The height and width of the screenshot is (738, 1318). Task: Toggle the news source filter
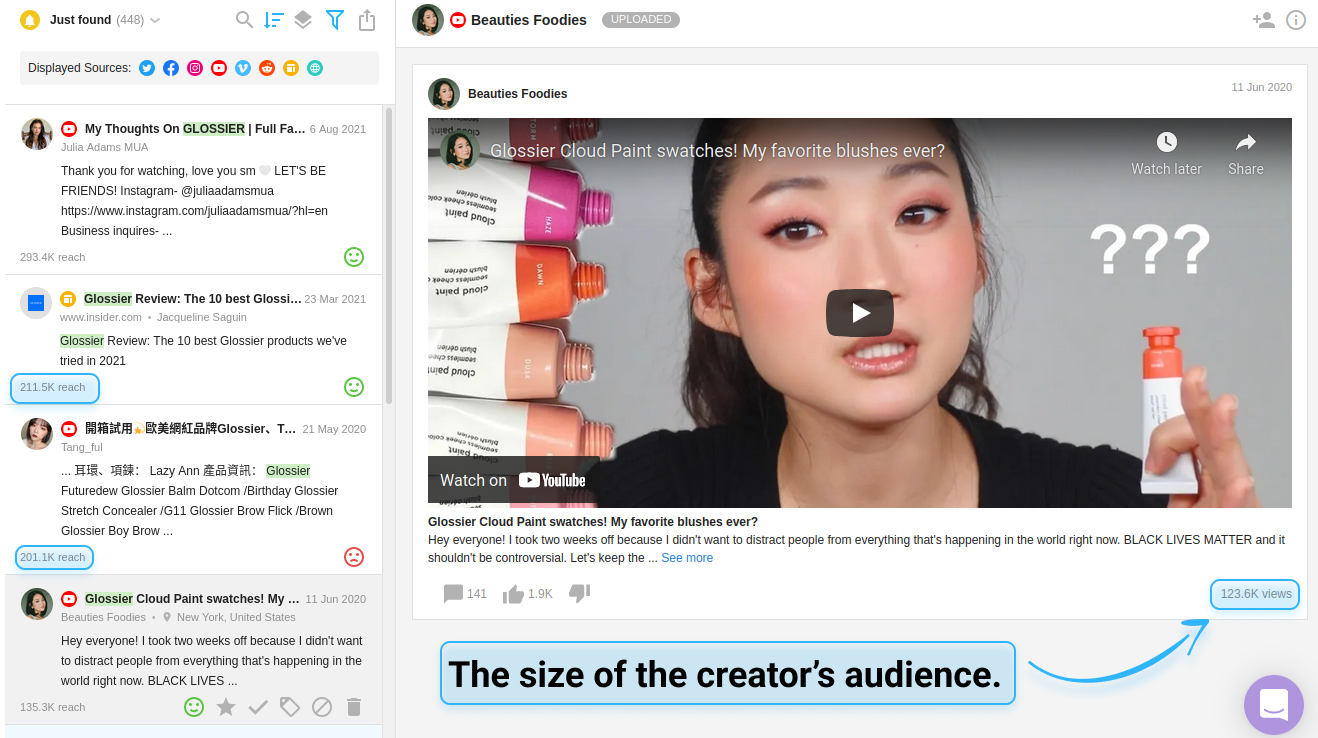291,68
